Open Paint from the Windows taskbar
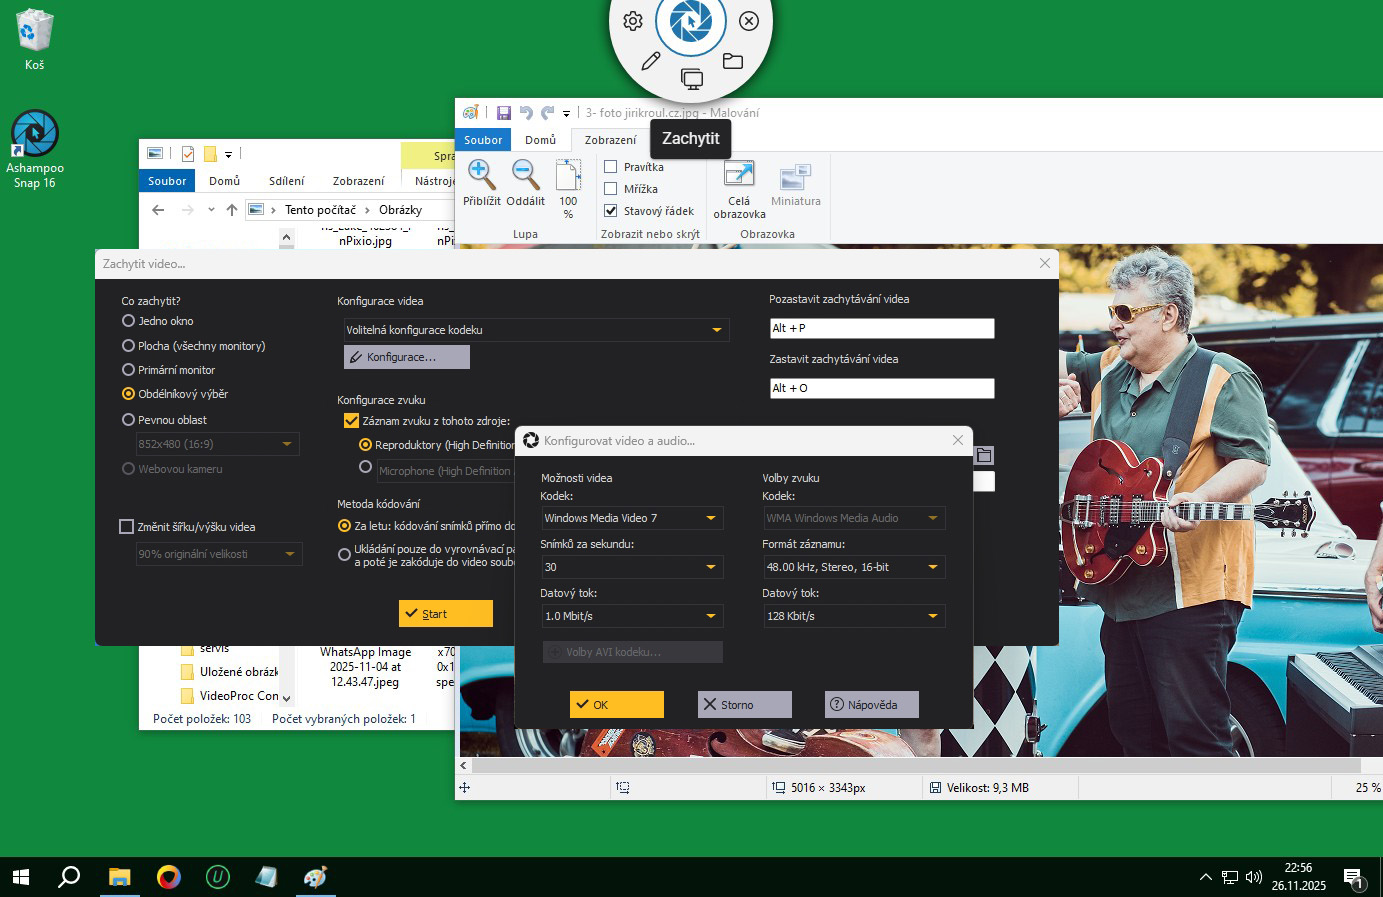This screenshot has height=897, width=1383. pos(315,877)
